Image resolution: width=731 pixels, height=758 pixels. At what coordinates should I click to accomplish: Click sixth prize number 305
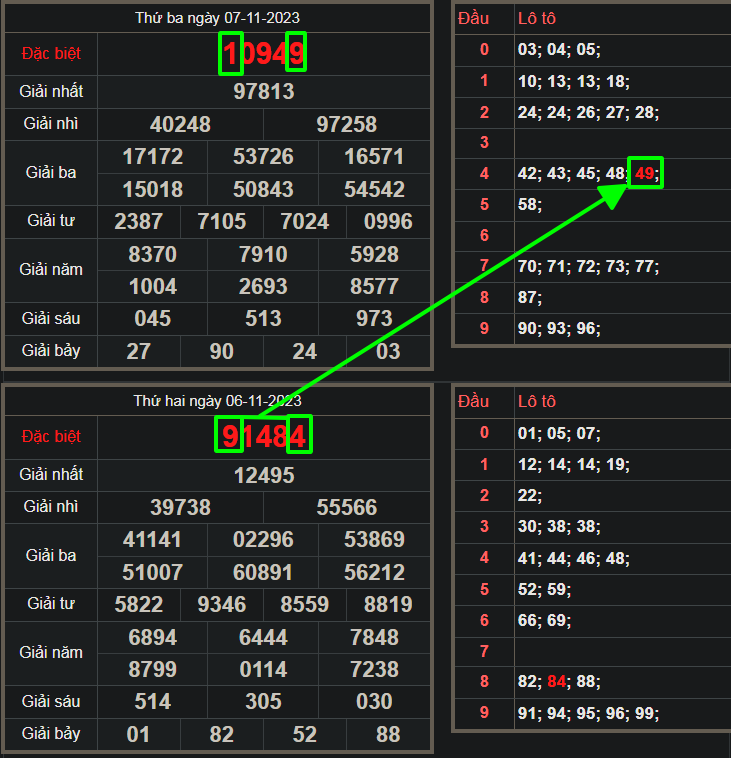263,702
